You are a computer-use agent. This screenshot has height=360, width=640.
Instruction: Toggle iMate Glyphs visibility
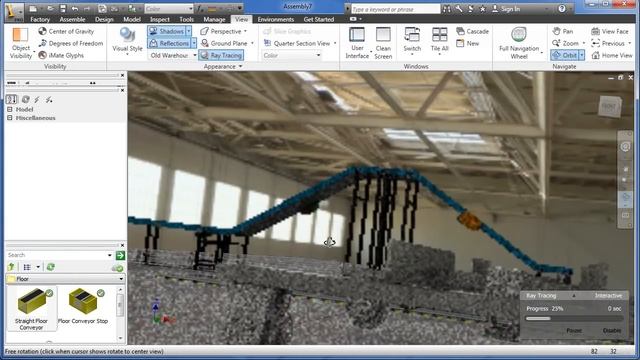pyautogui.click(x=61, y=55)
